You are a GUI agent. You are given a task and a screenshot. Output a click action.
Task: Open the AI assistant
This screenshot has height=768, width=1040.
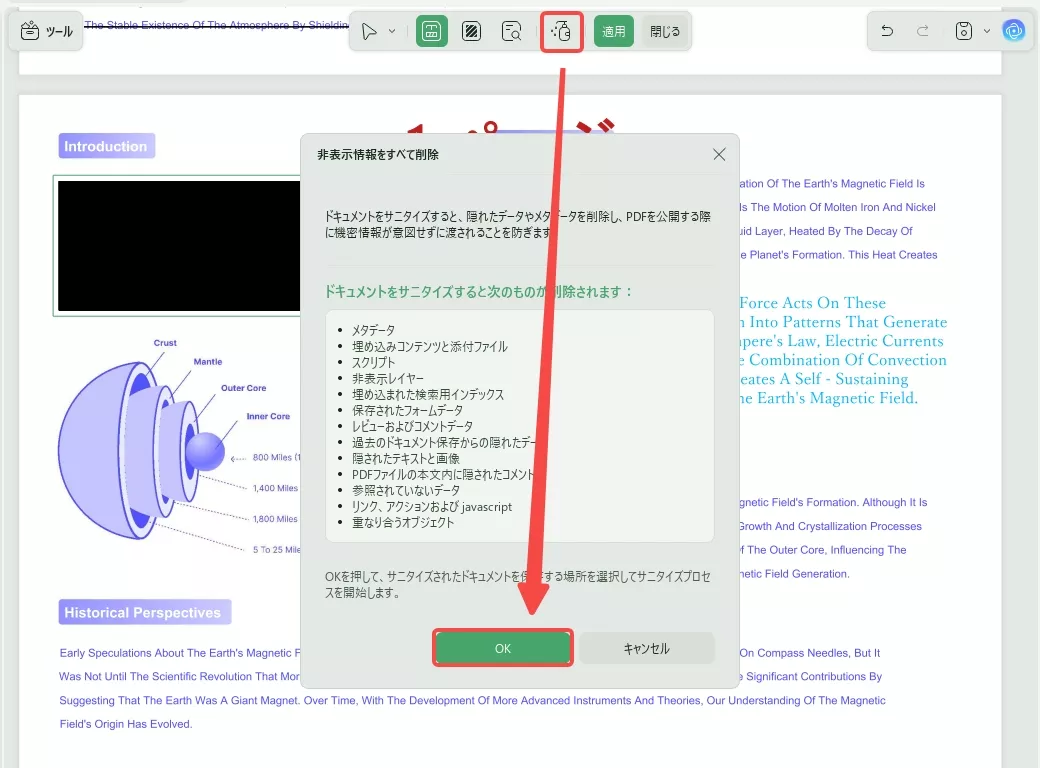(x=1014, y=31)
